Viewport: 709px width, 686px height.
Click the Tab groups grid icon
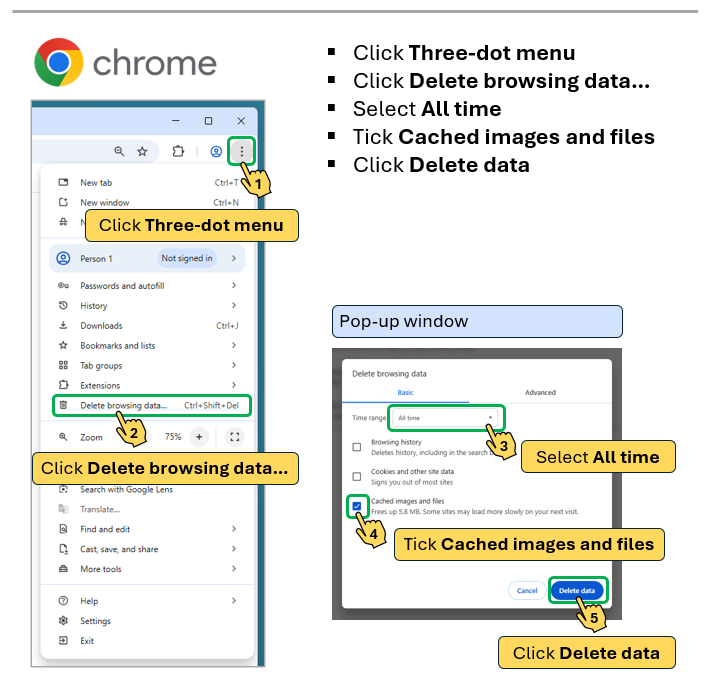click(63, 365)
